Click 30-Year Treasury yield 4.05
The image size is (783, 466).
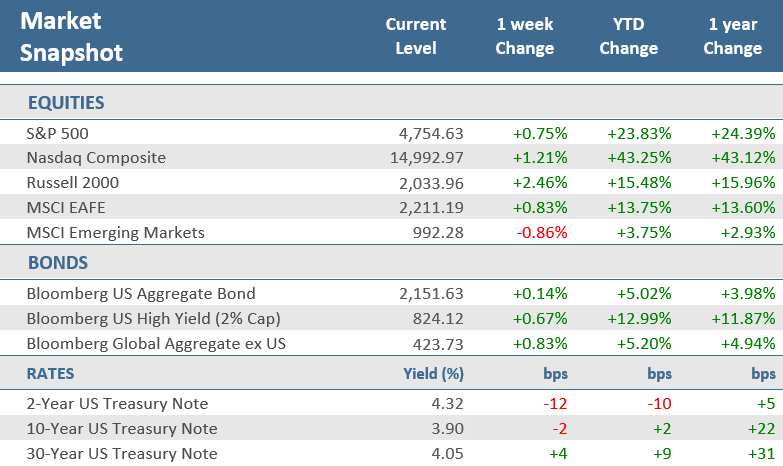(447, 454)
